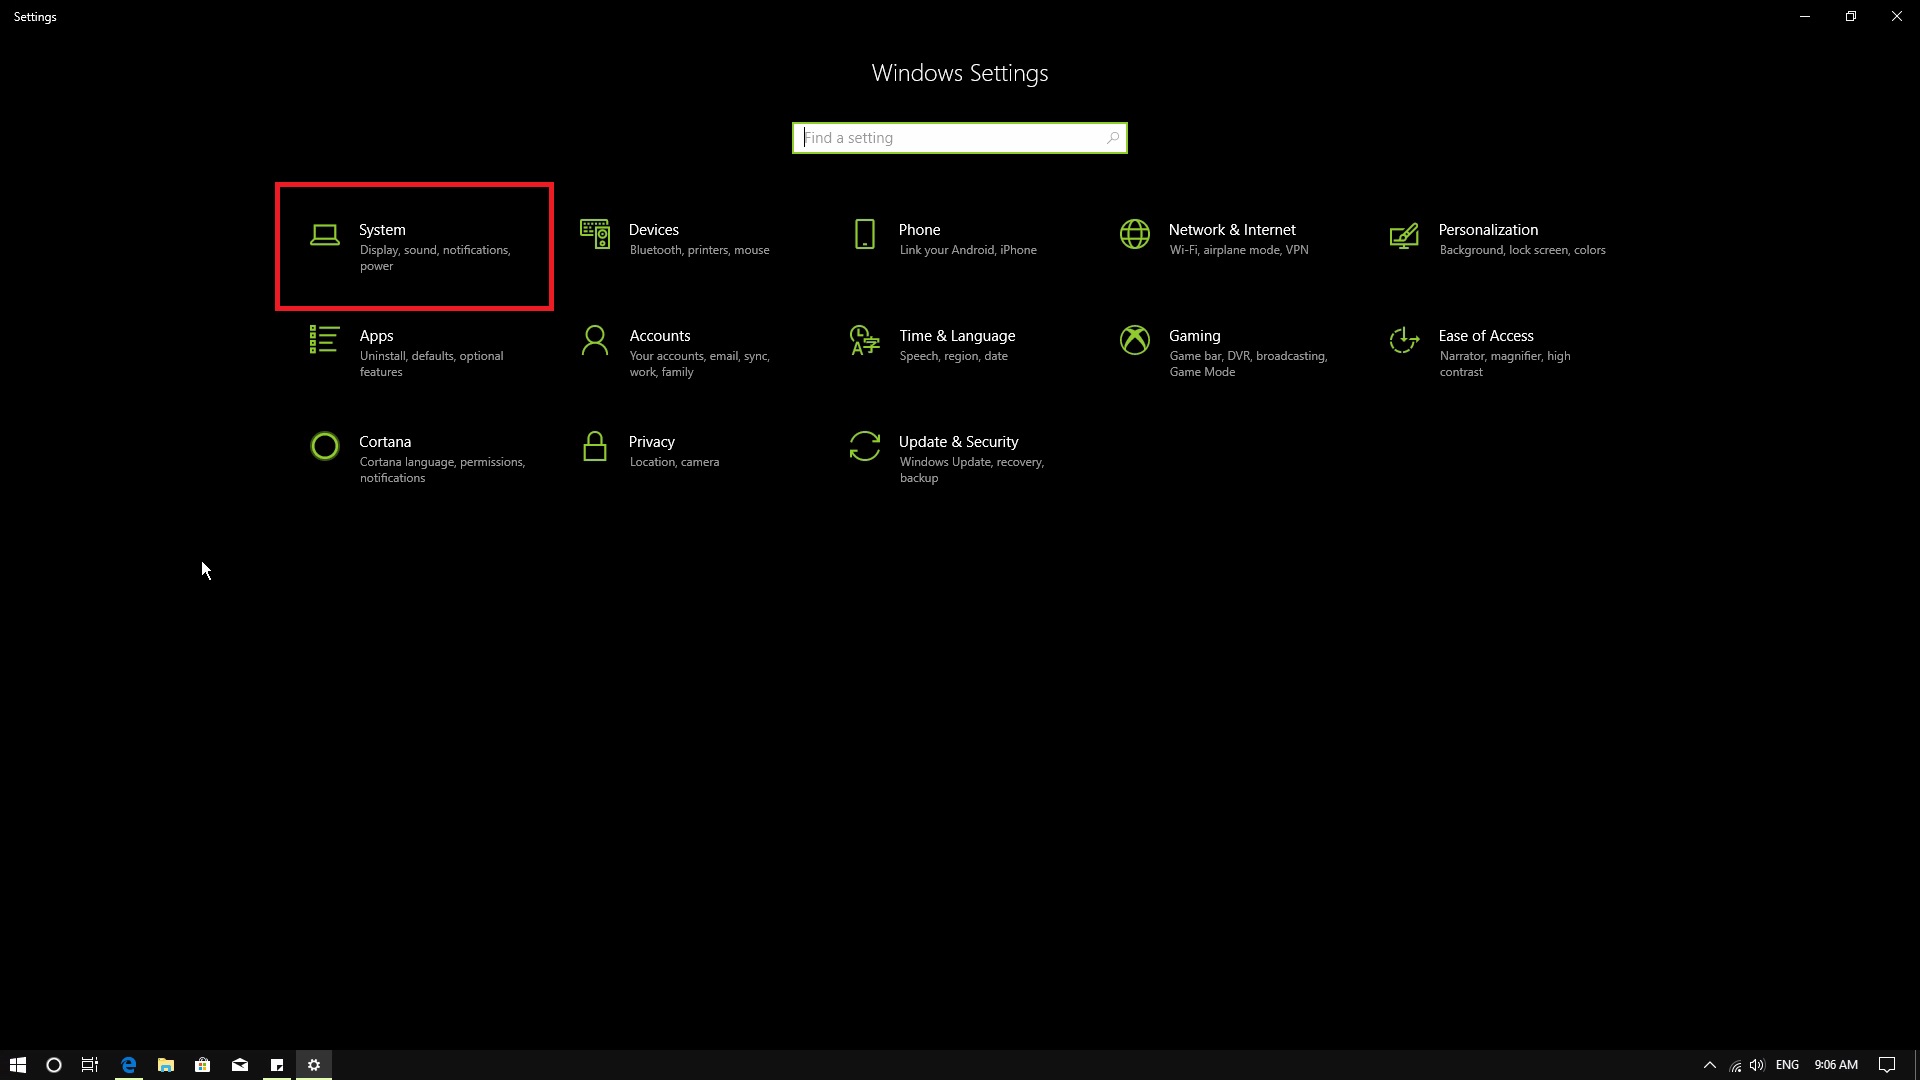Click the ENG language indicator
1920x1080 pixels.
click(1787, 1065)
